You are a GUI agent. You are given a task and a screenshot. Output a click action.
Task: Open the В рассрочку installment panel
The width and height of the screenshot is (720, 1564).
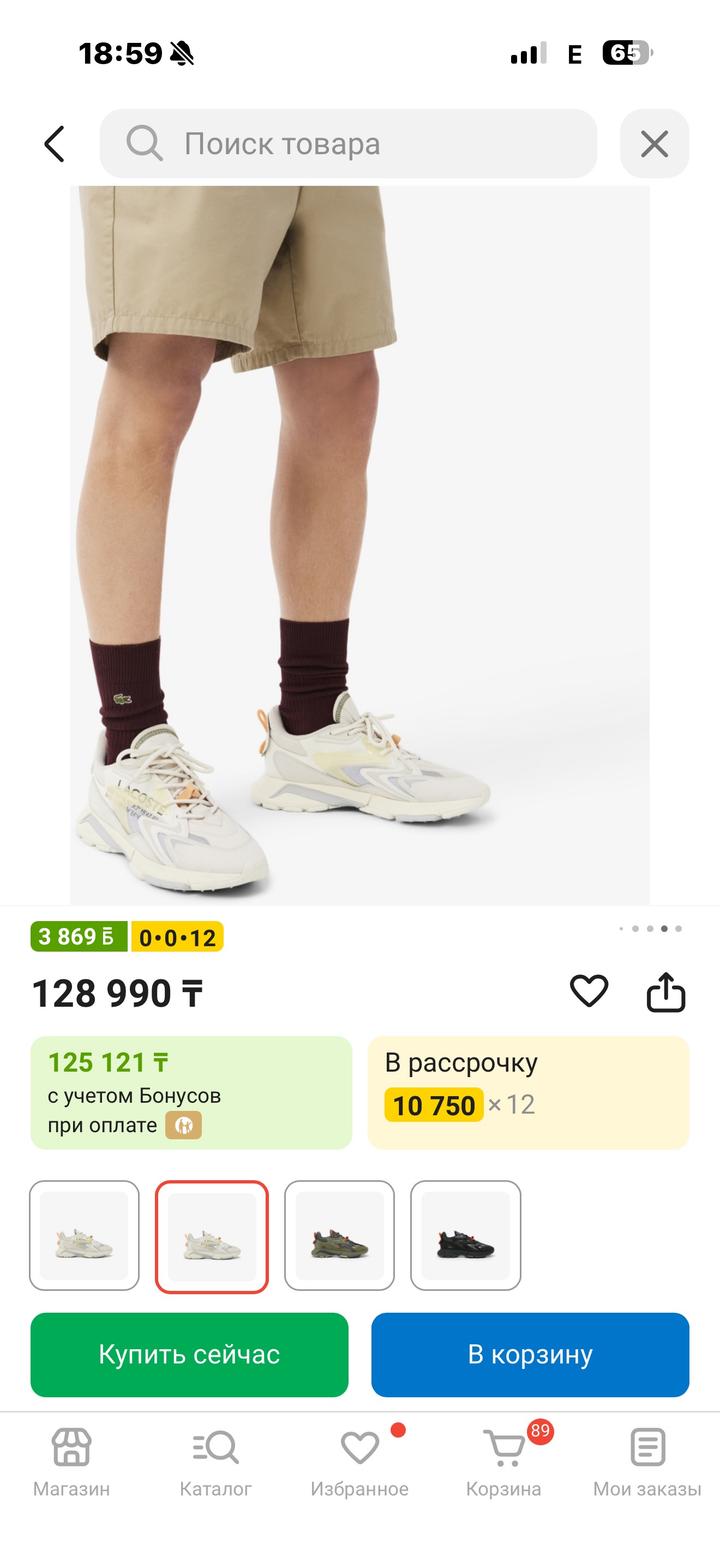(528, 1092)
